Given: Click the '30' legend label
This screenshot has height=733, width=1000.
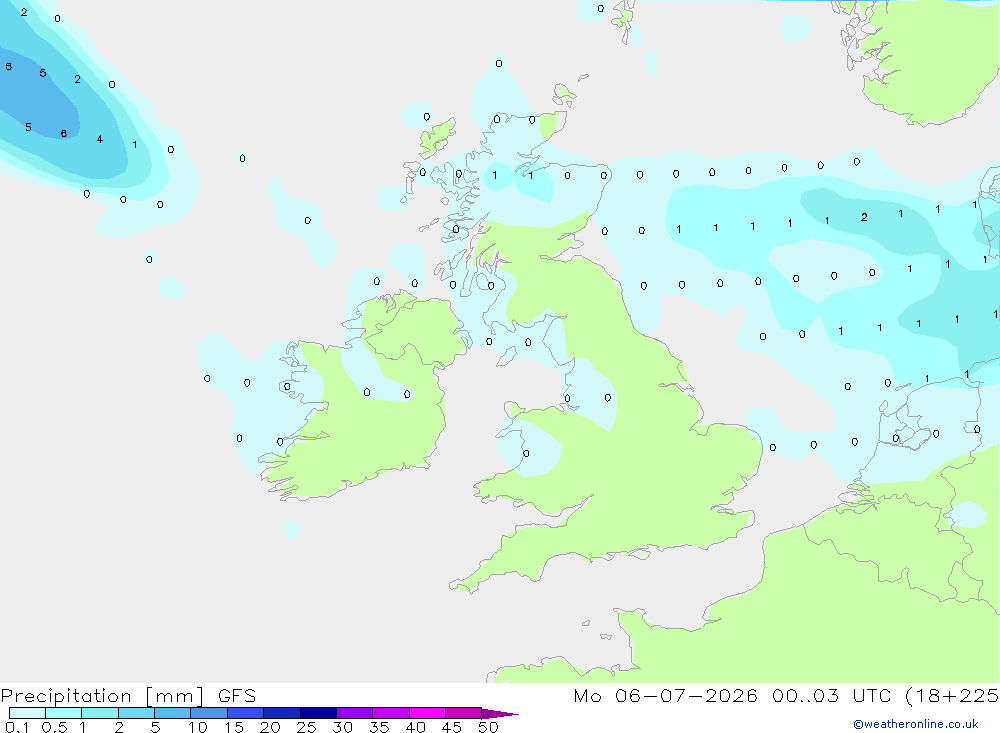Looking at the screenshot, I should pos(342,727).
